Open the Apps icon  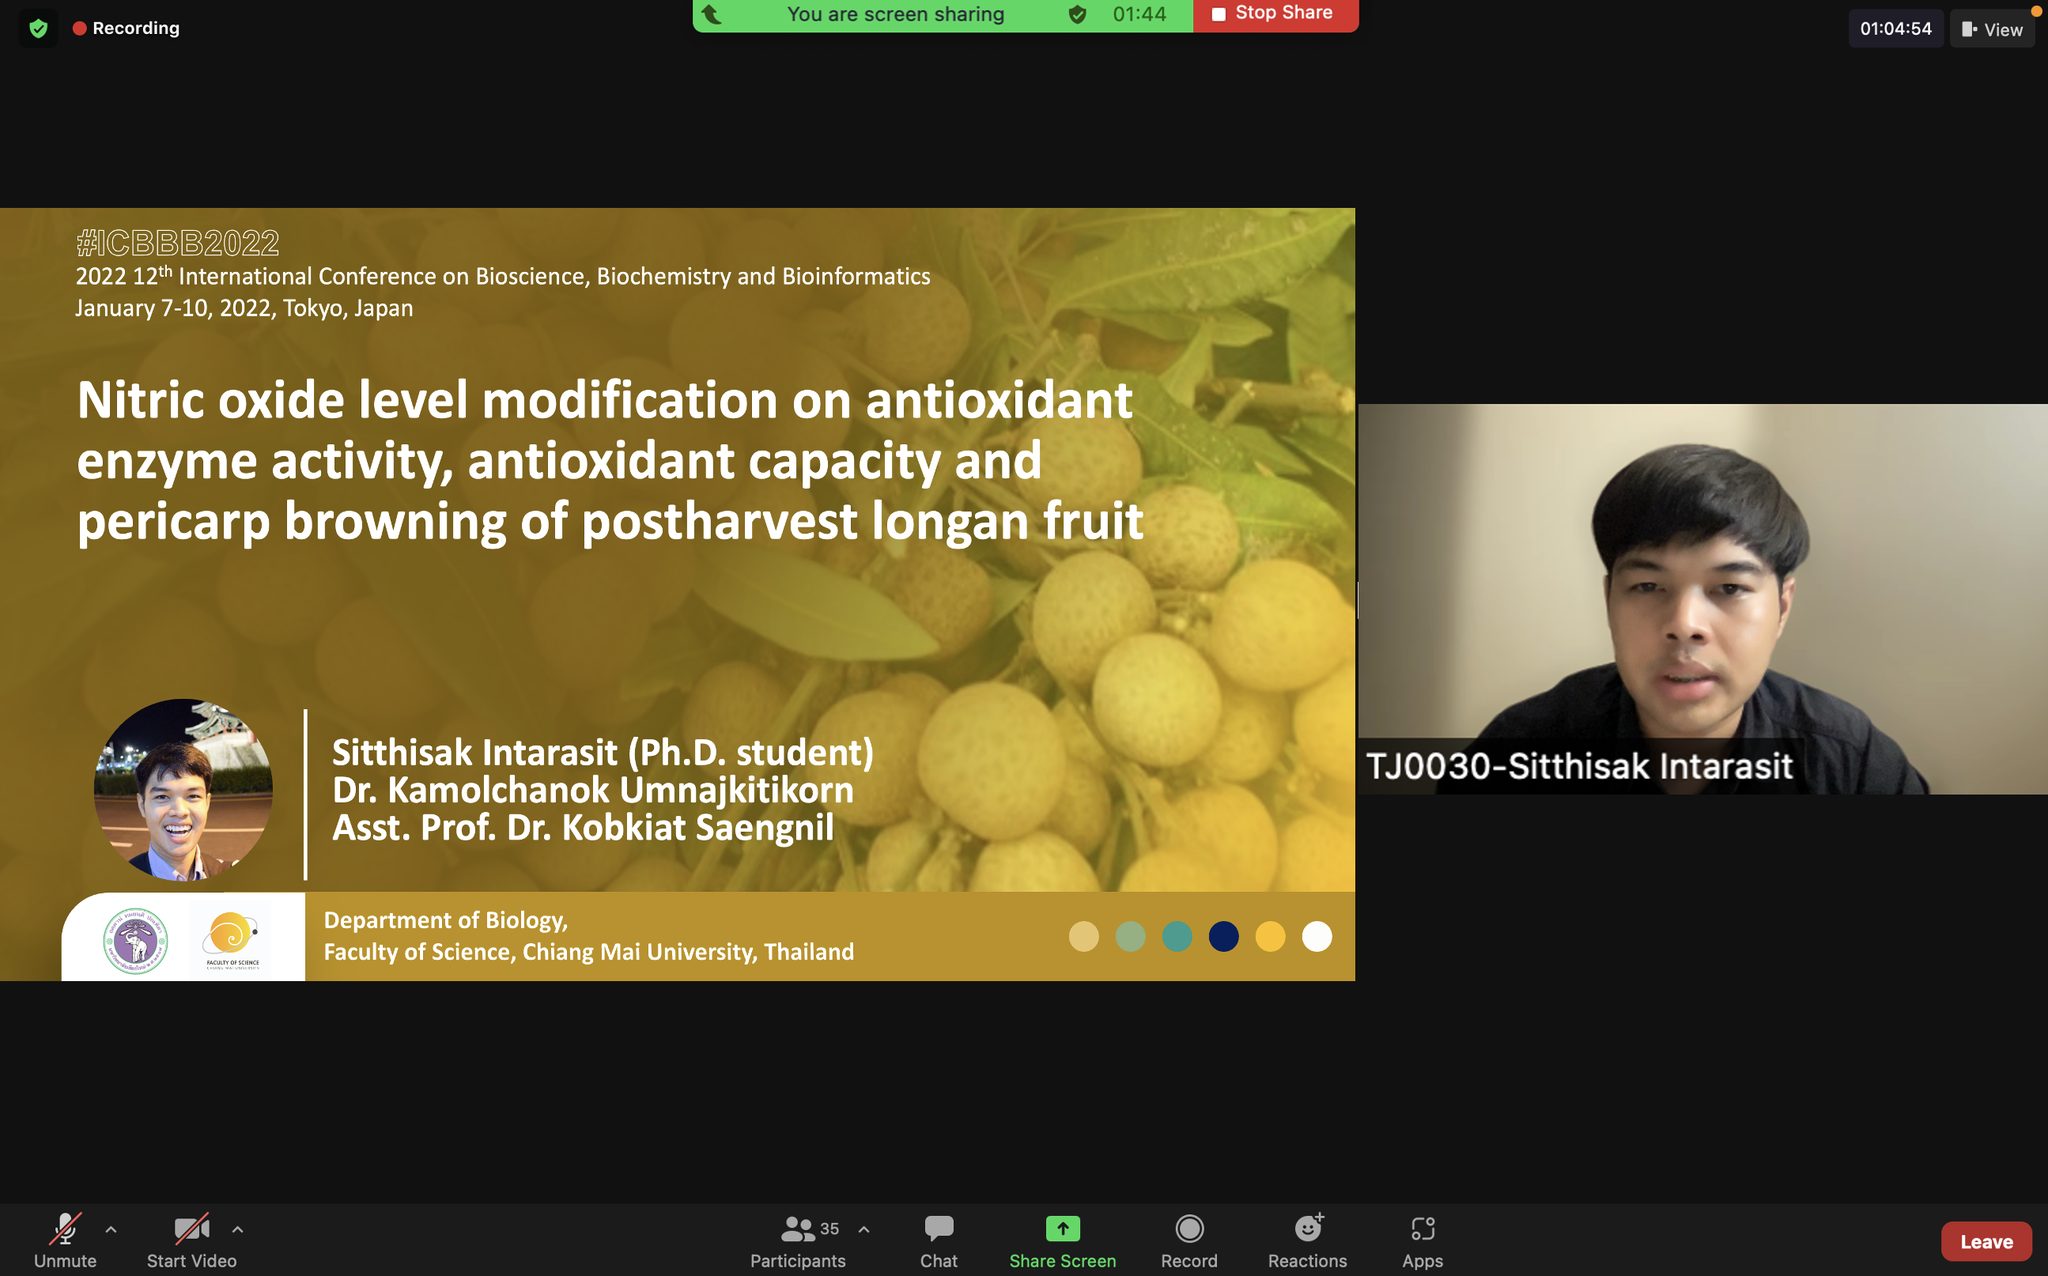click(x=1422, y=1228)
